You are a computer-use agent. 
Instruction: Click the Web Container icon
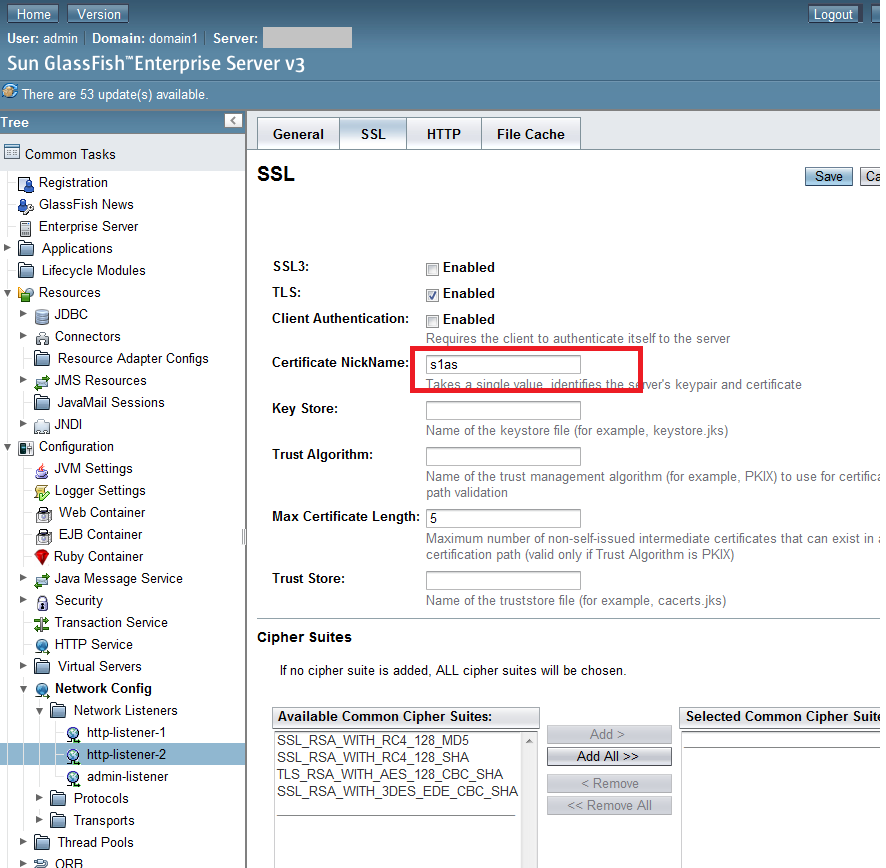tap(44, 514)
